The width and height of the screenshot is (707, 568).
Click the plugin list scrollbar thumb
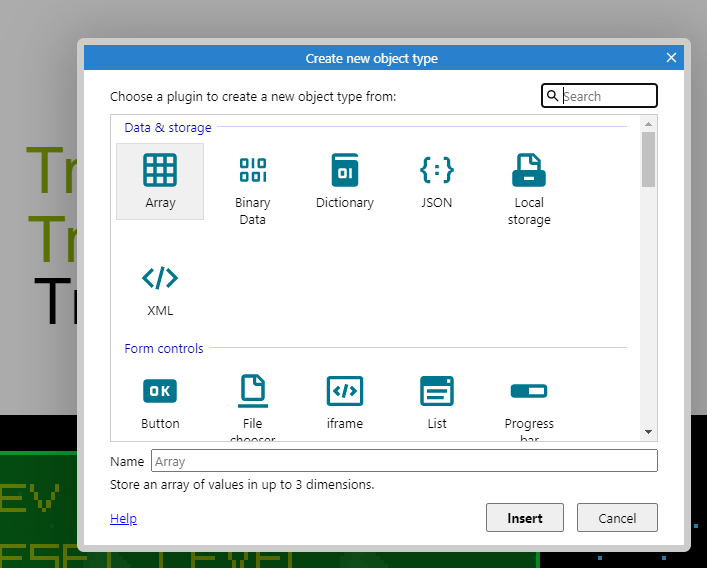coord(648,159)
